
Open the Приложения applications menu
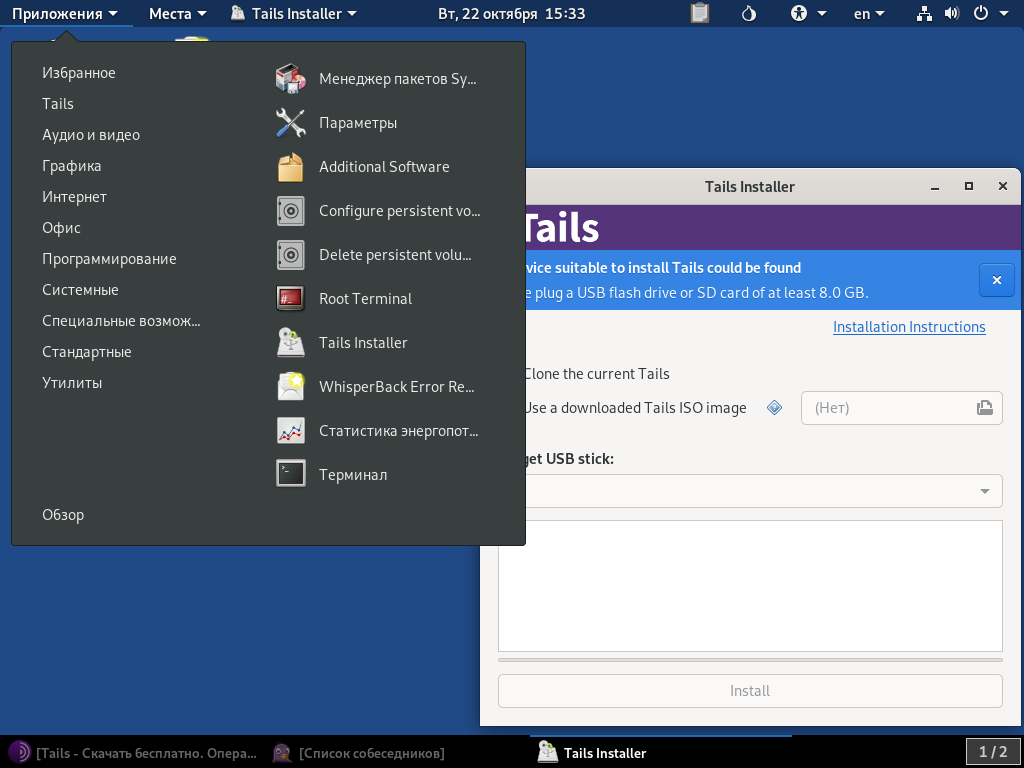[65, 13]
